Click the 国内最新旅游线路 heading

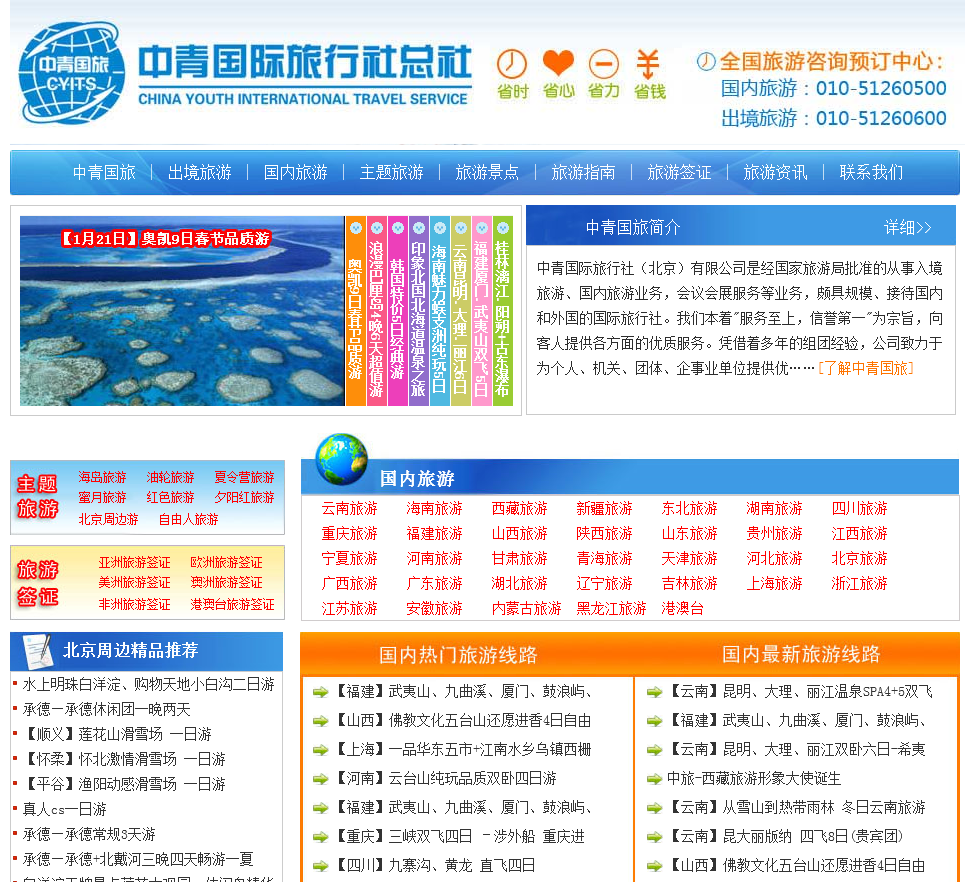point(801,654)
